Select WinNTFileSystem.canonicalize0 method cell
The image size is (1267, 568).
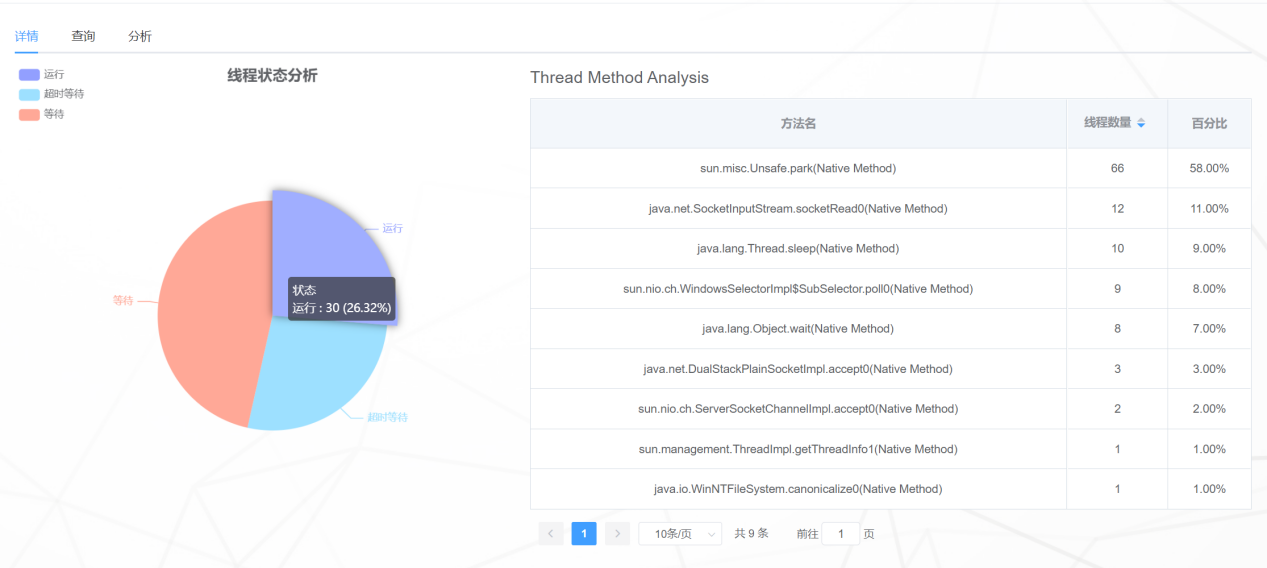point(798,489)
